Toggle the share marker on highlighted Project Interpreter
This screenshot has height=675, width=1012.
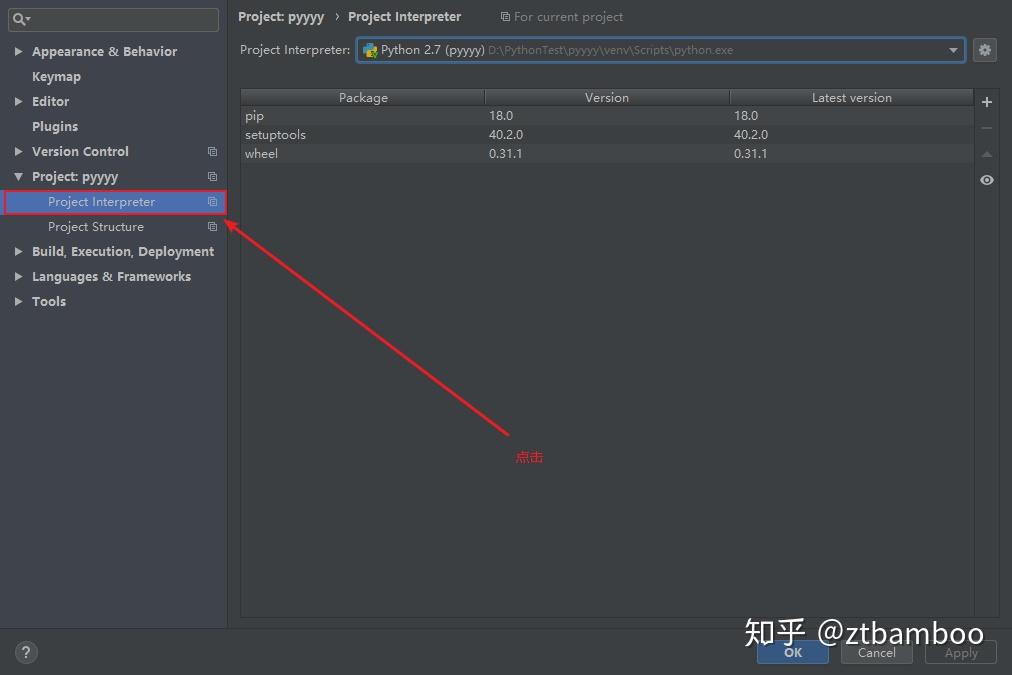click(x=212, y=201)
